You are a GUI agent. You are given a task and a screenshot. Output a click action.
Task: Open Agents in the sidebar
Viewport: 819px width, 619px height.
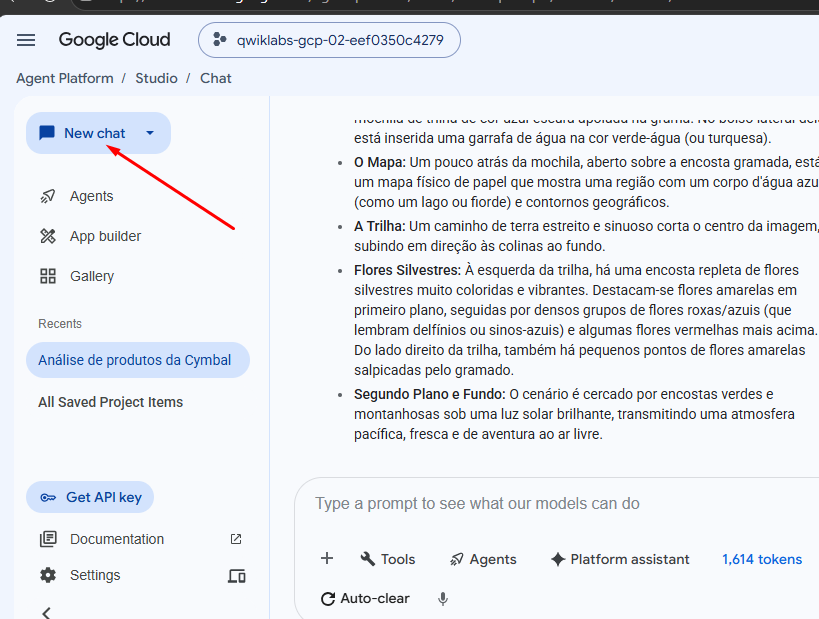coord(91,196)
